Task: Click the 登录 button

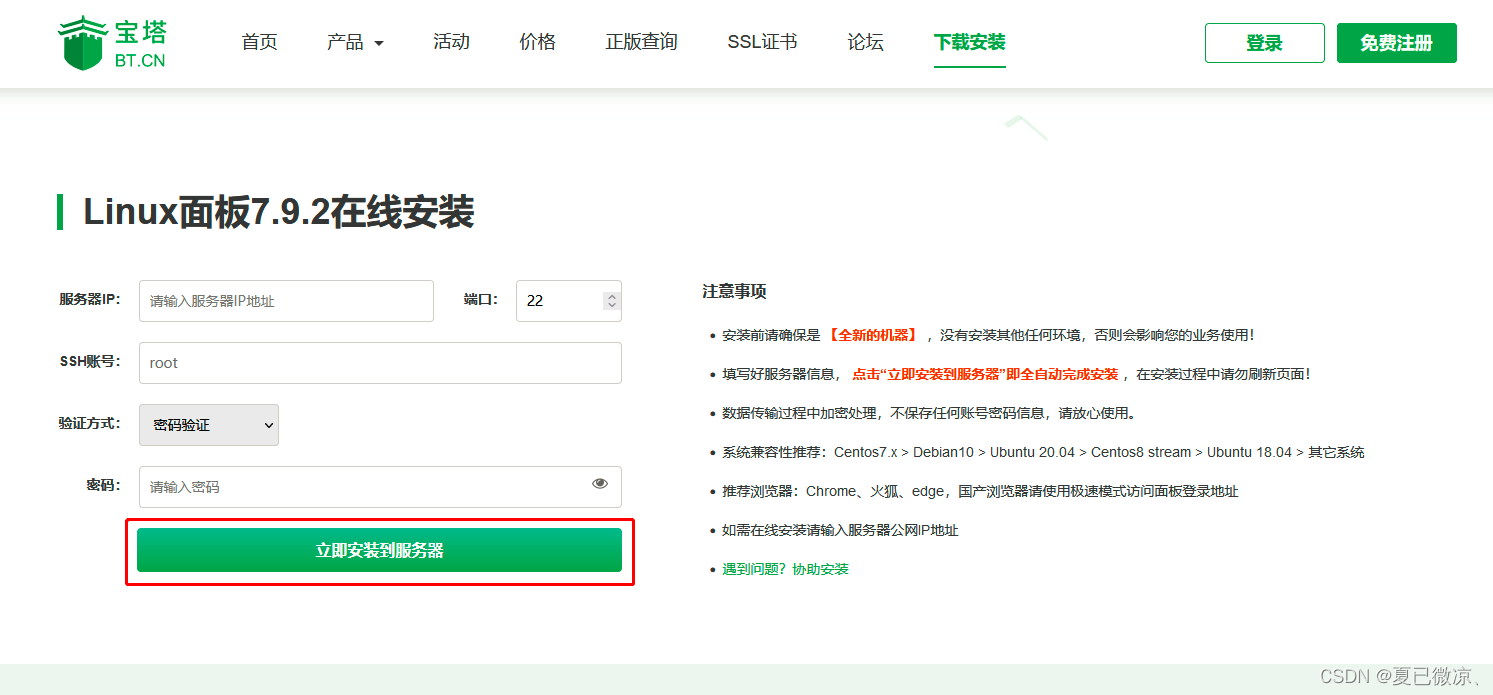Action: tap(1264, 43)
